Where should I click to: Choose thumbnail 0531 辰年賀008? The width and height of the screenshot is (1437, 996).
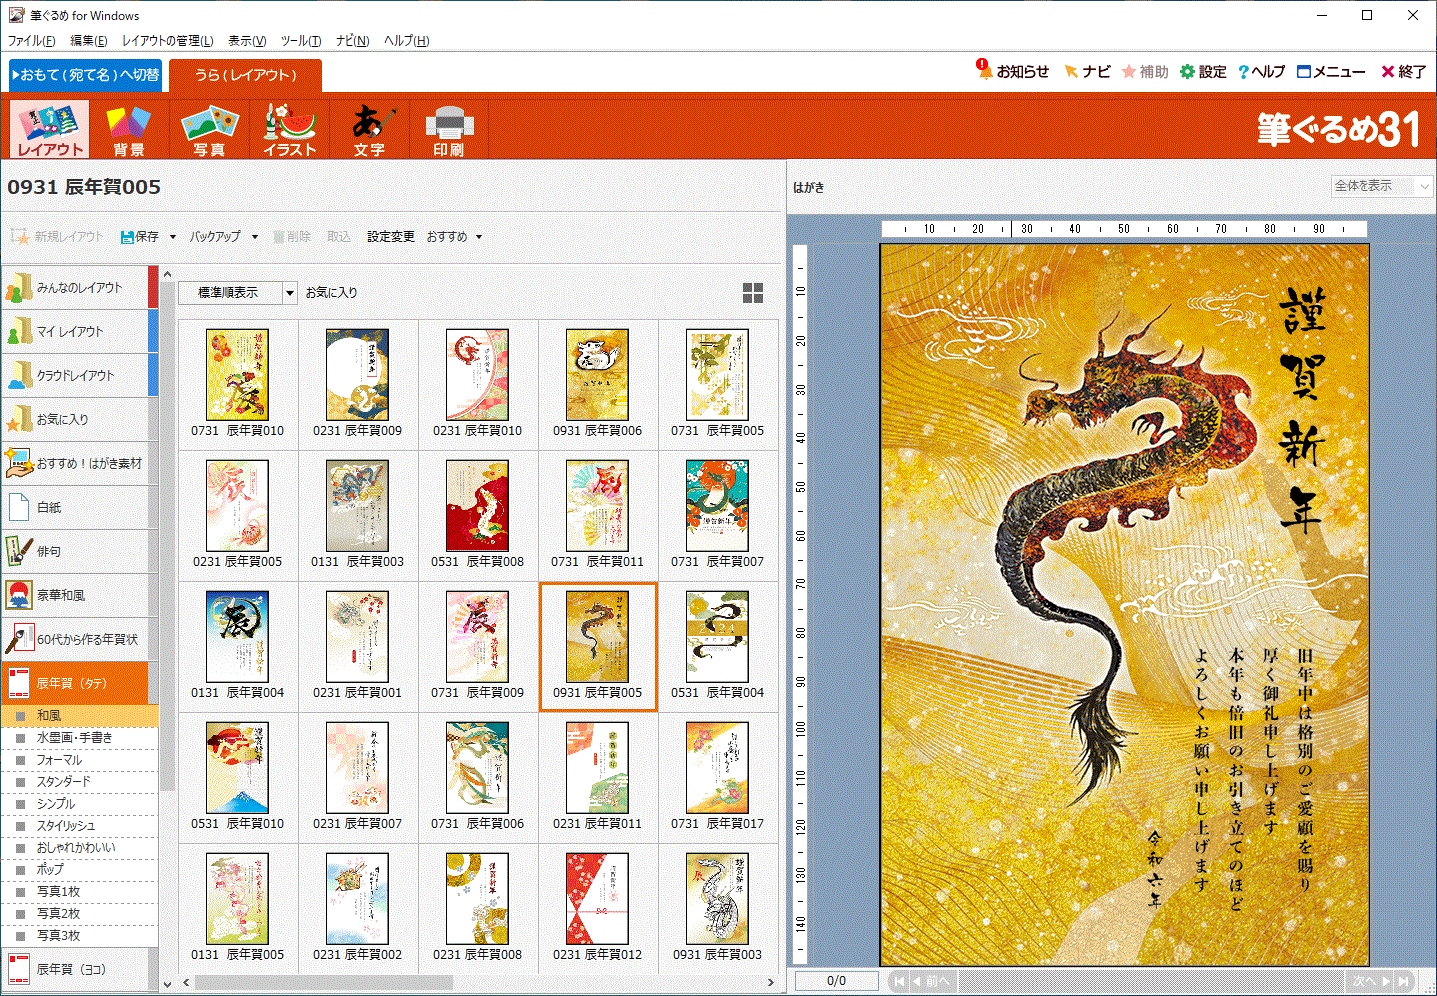coord(478,516)
